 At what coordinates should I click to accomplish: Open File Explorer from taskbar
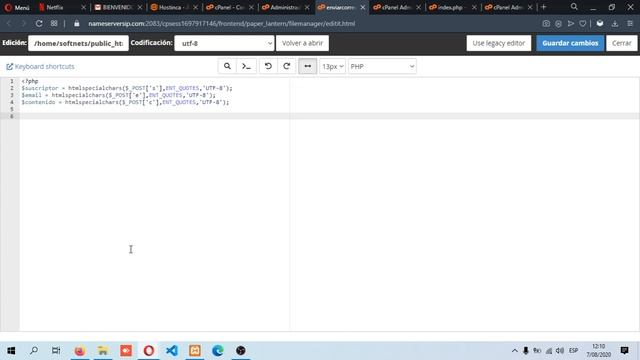tap(103, 351)
